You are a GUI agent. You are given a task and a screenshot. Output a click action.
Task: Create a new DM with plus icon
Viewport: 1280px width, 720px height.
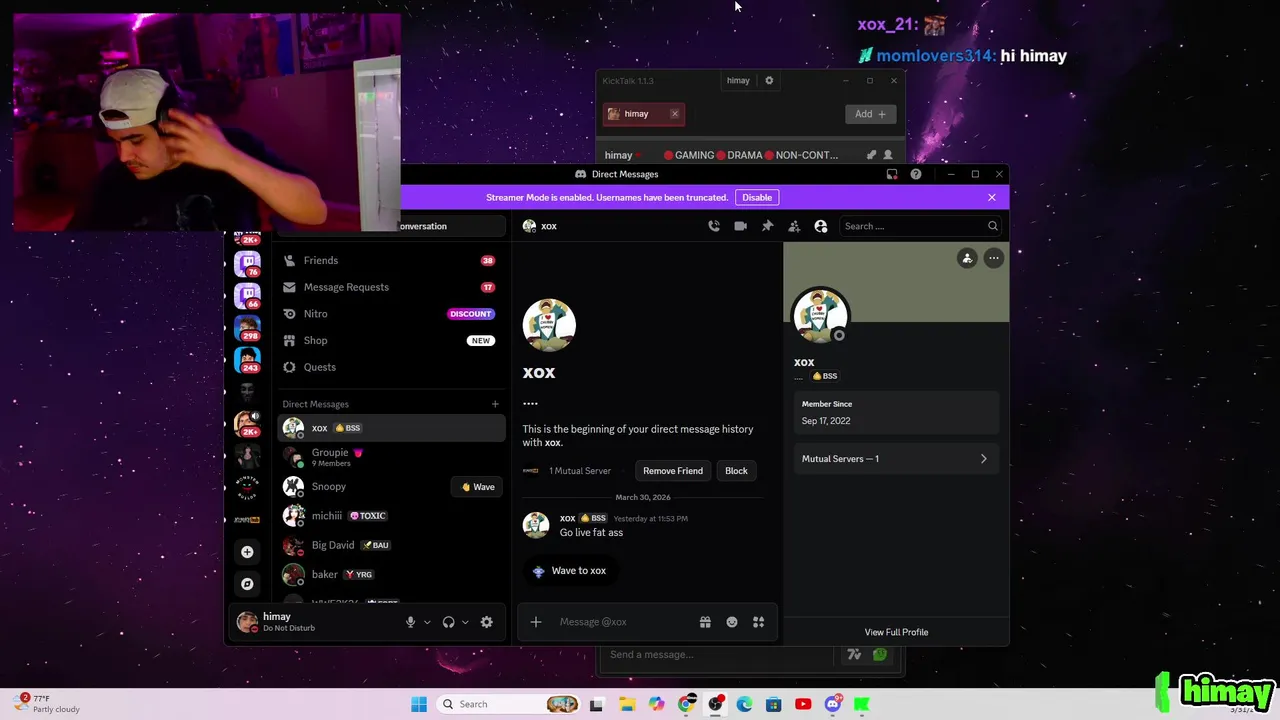(x=495, y=404)
